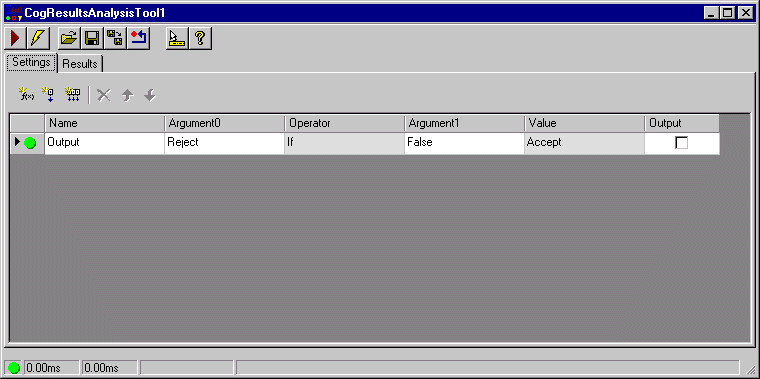
Task: Save the tool with floppy disk icon
Action: (x=92, y=38)
